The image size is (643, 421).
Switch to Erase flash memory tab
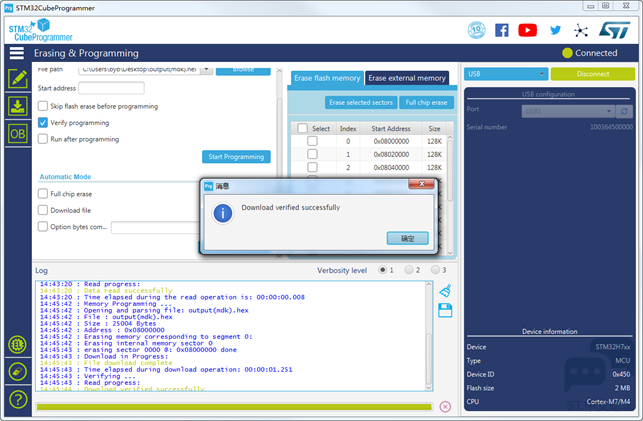tap(327, 78)
